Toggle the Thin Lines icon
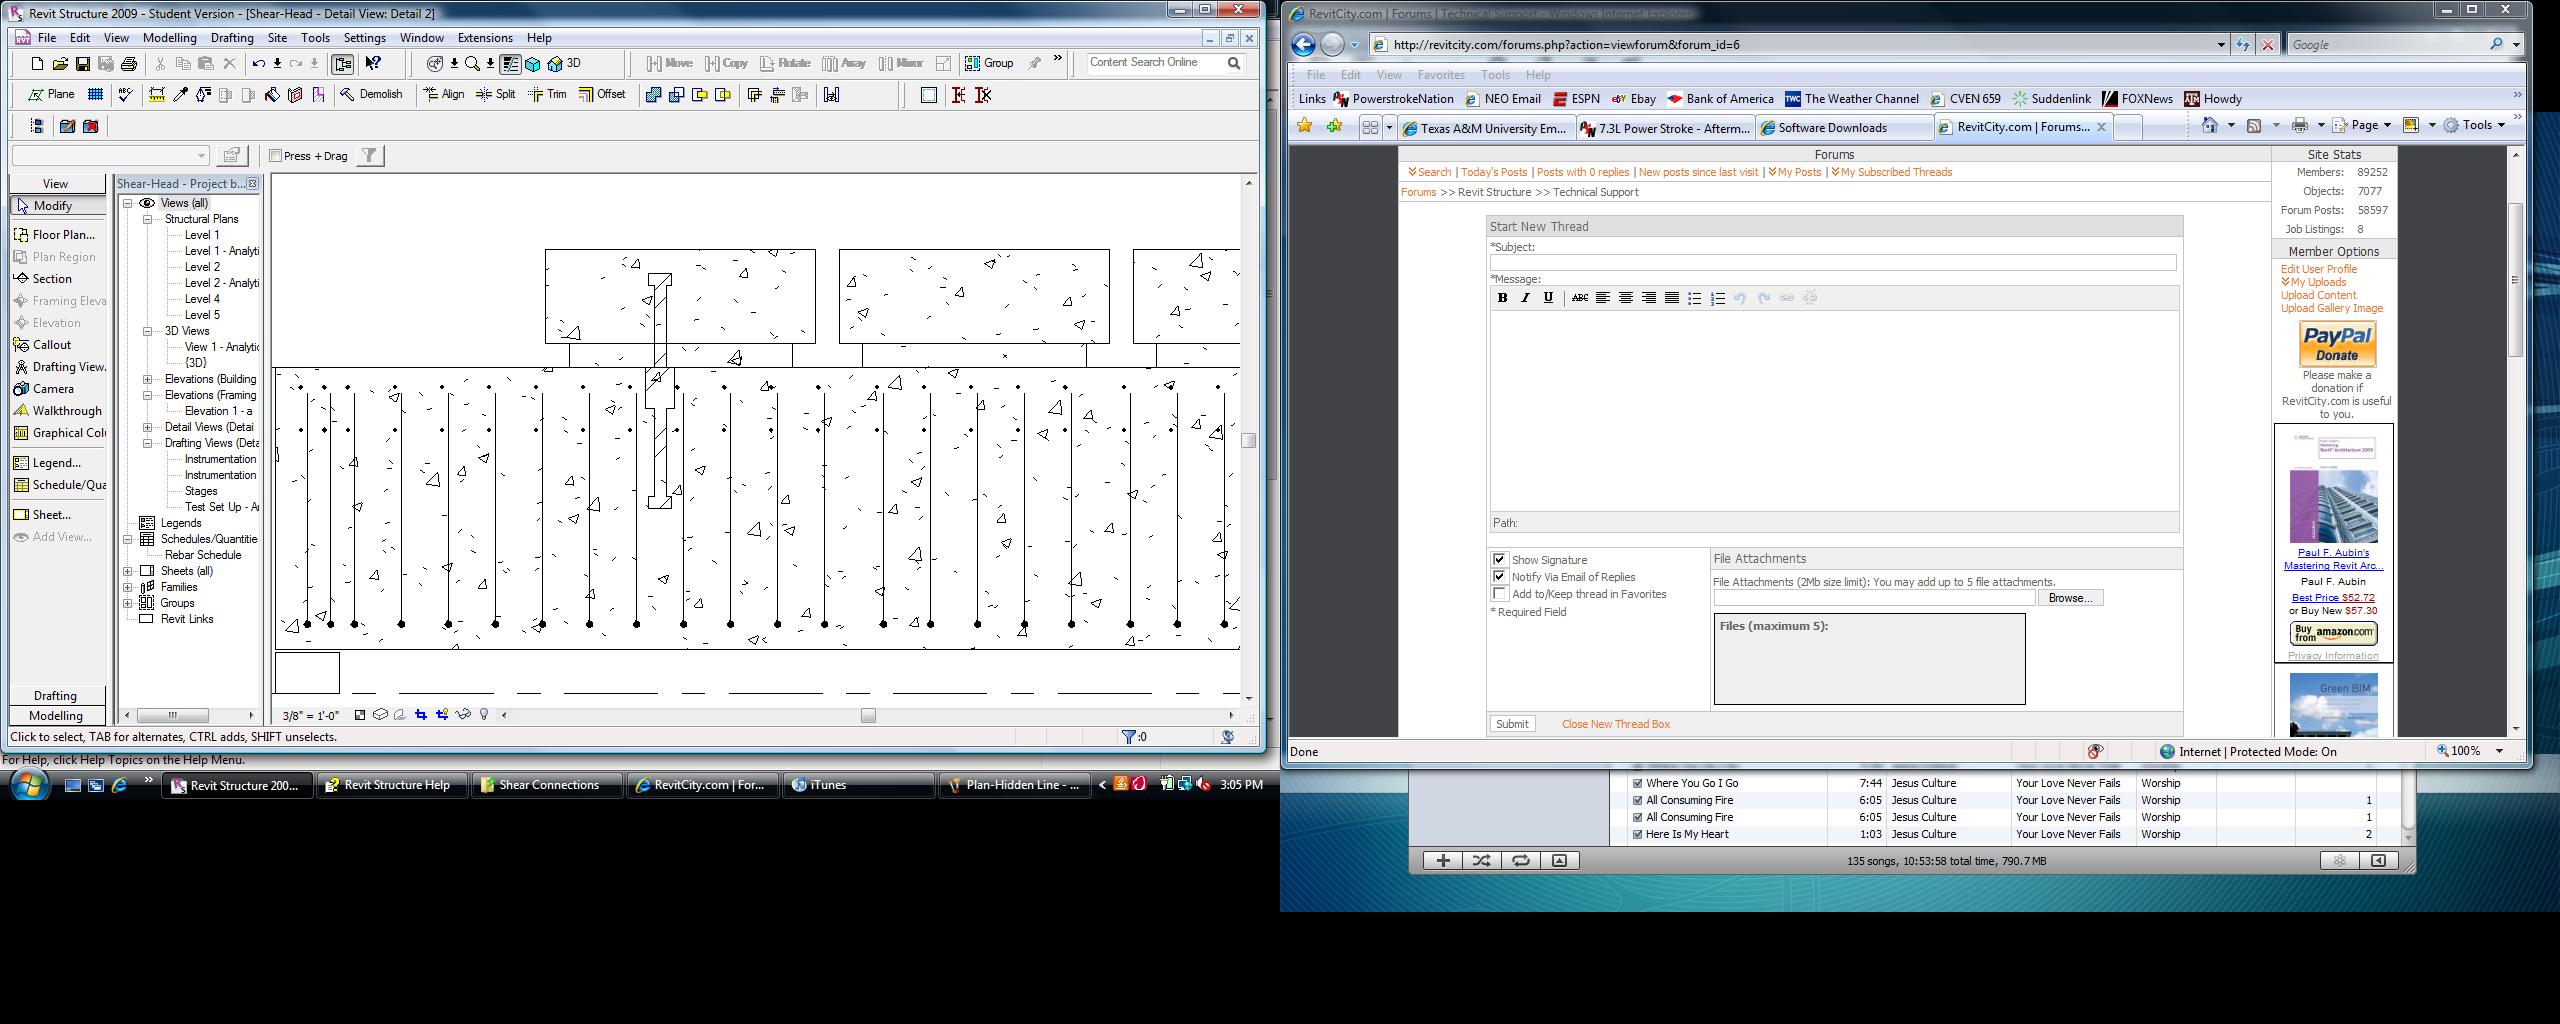 (x=510, y=64)
